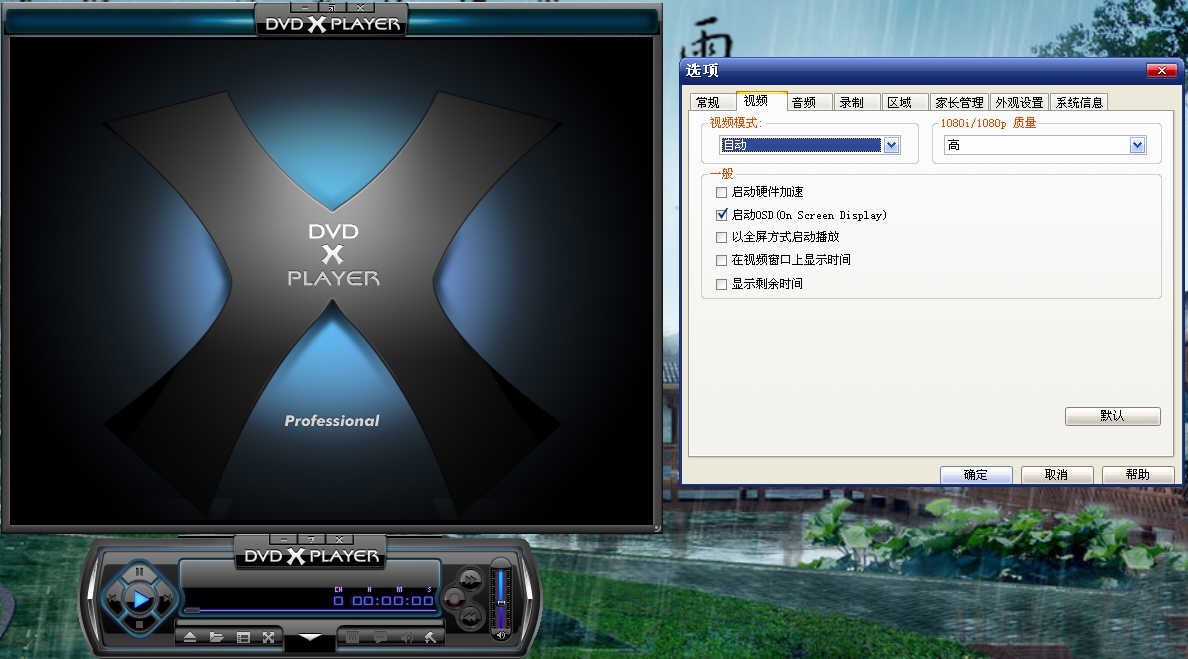Disable 启动OSD on-screen display

click(x=722, y=214)
